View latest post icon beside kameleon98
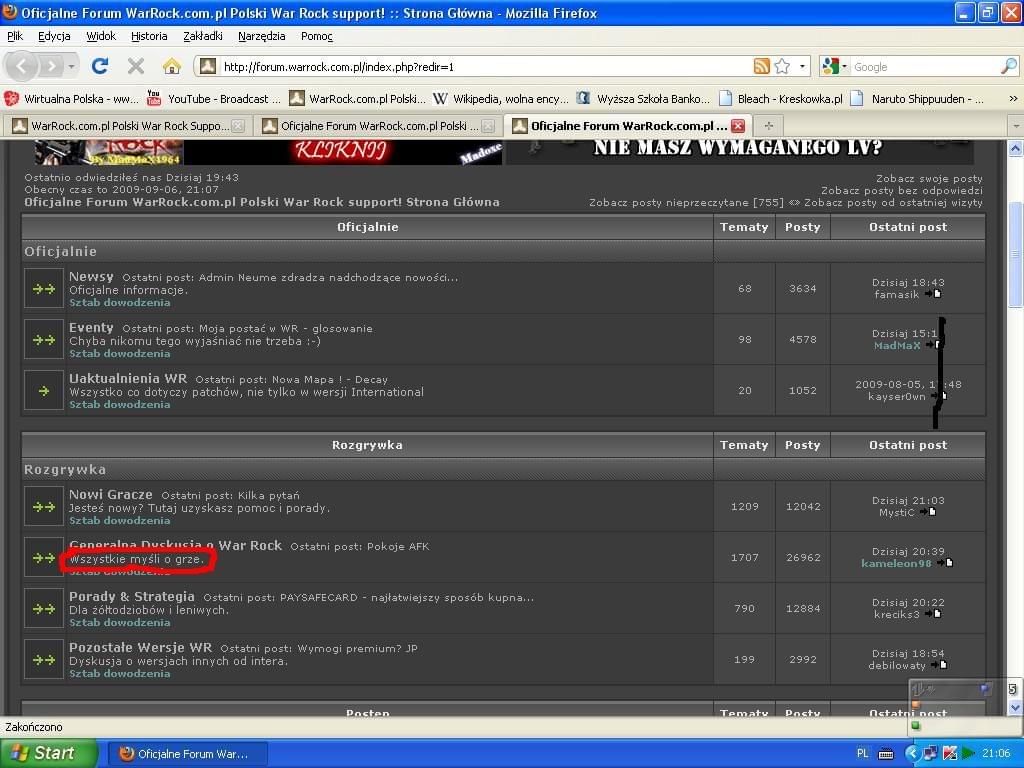The width and height of the screenshot is (1024, 768). coord(945,563)
